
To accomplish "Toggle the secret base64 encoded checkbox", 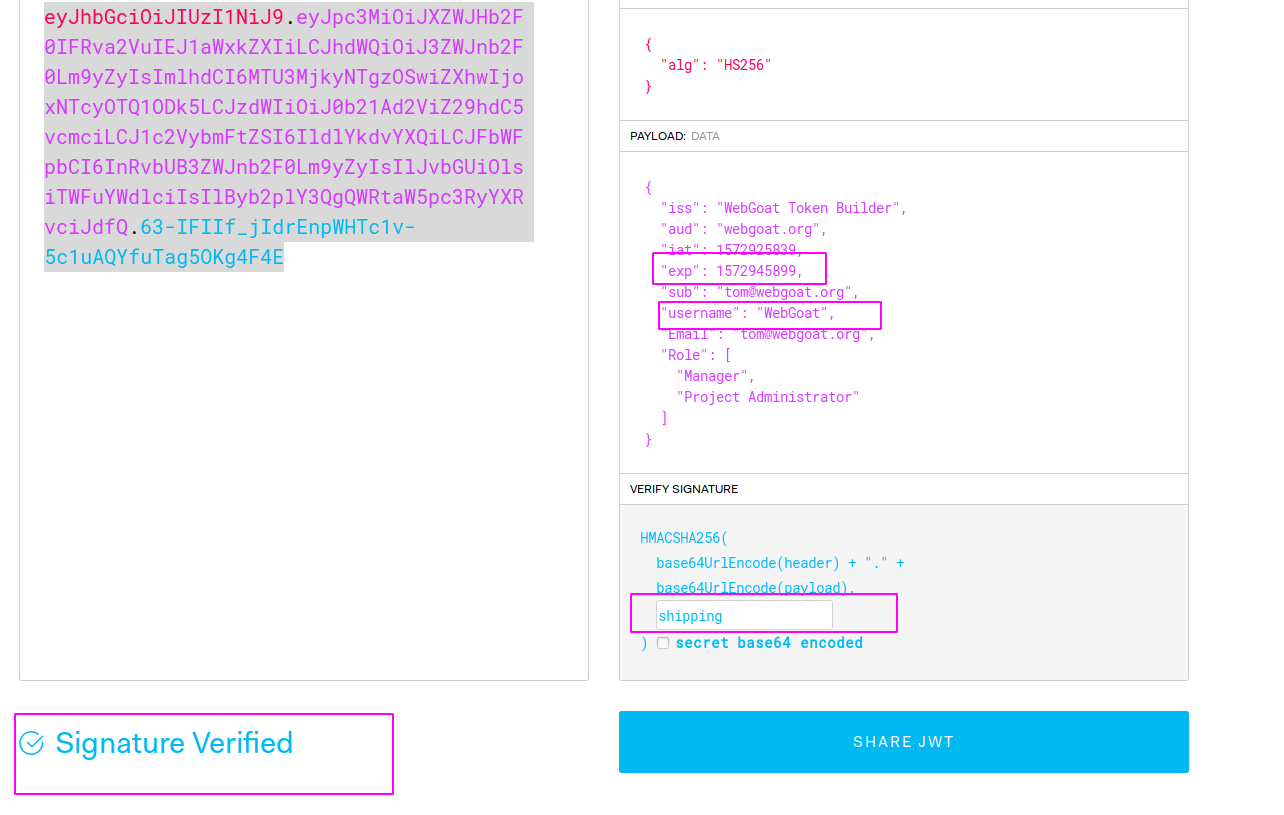I will 663,643.
